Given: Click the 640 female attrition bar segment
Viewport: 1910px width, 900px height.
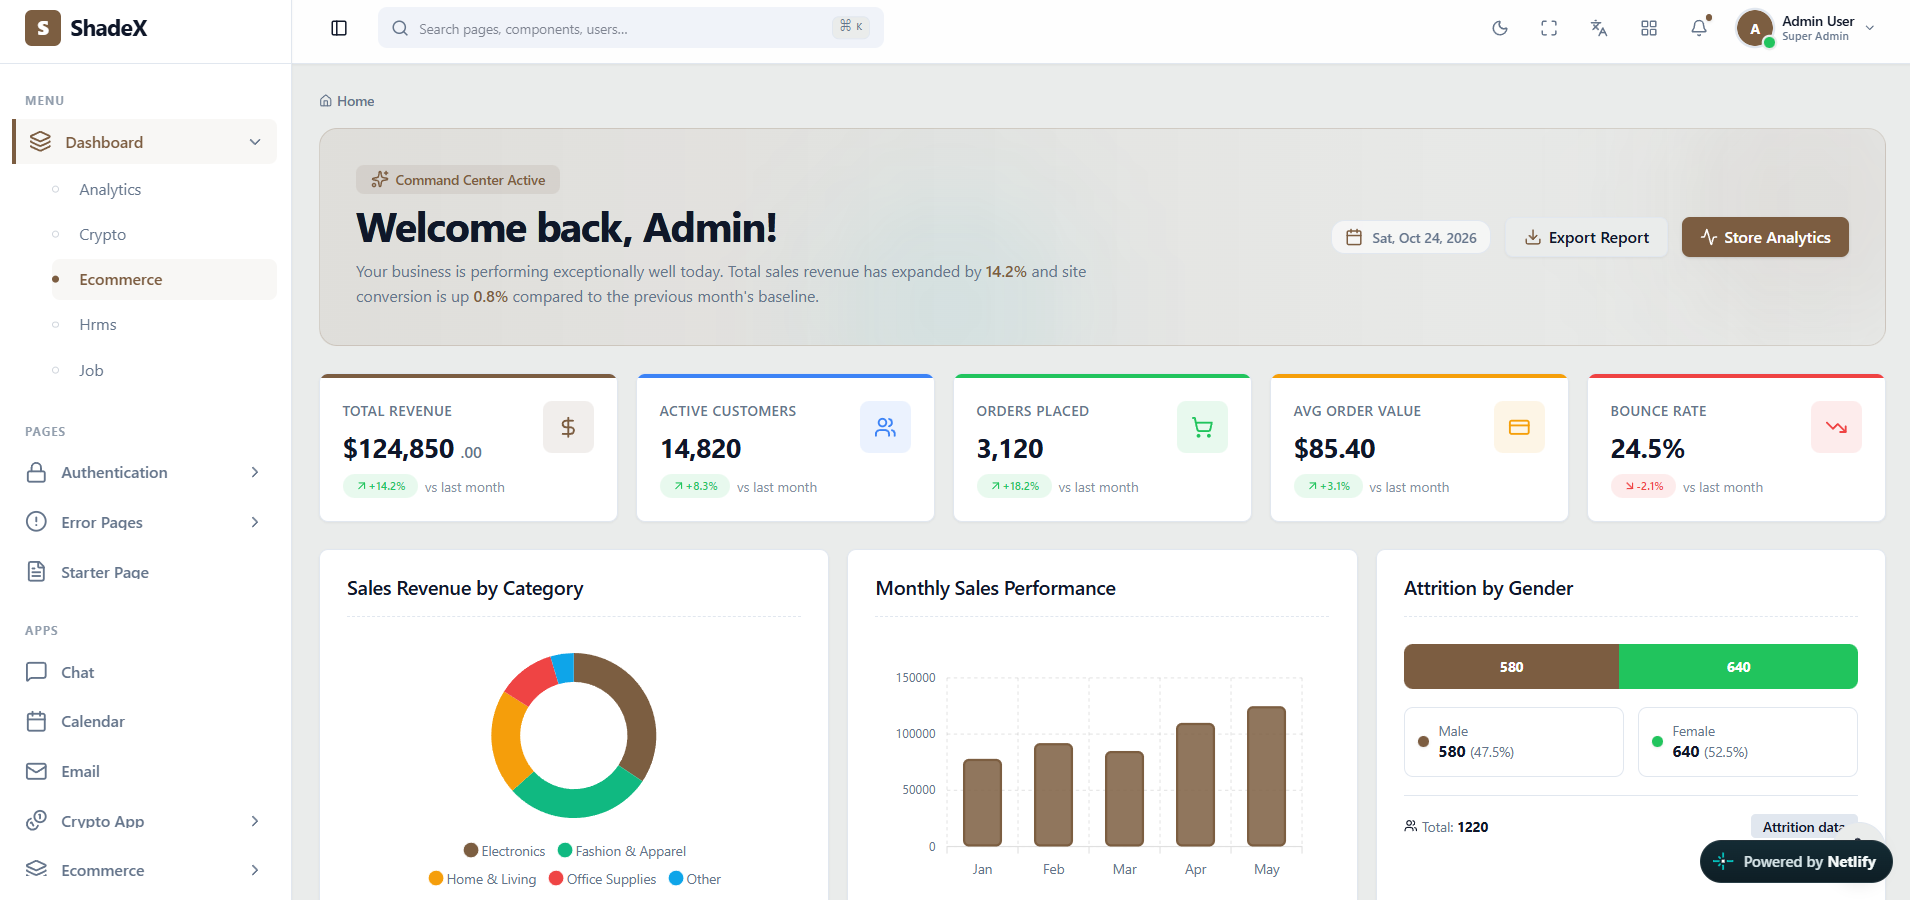Looking at the screenshot, I should (x=1738, y=666).
